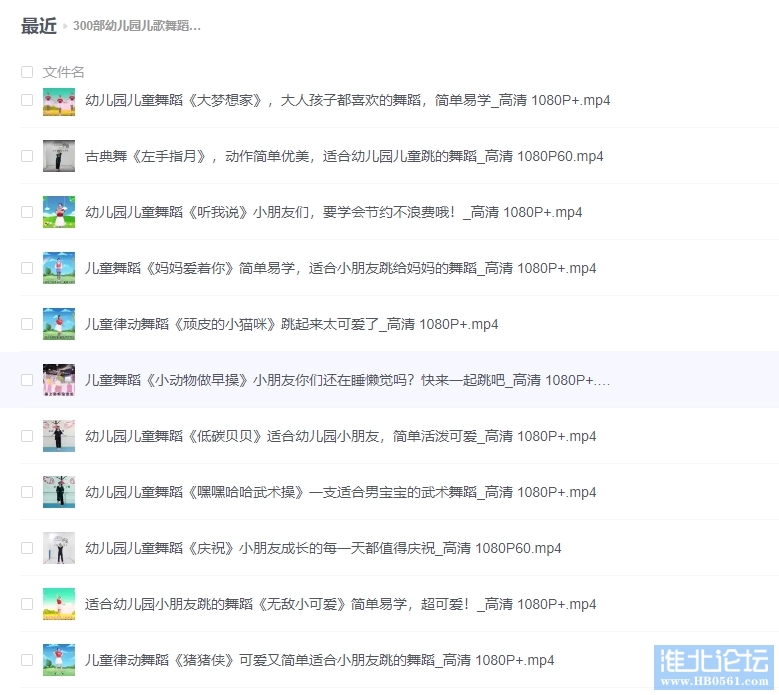Check the box for 《大梦想家》 video
Image resolution: width=779 pixels, height=695 pixels.
tap(27, 100)
